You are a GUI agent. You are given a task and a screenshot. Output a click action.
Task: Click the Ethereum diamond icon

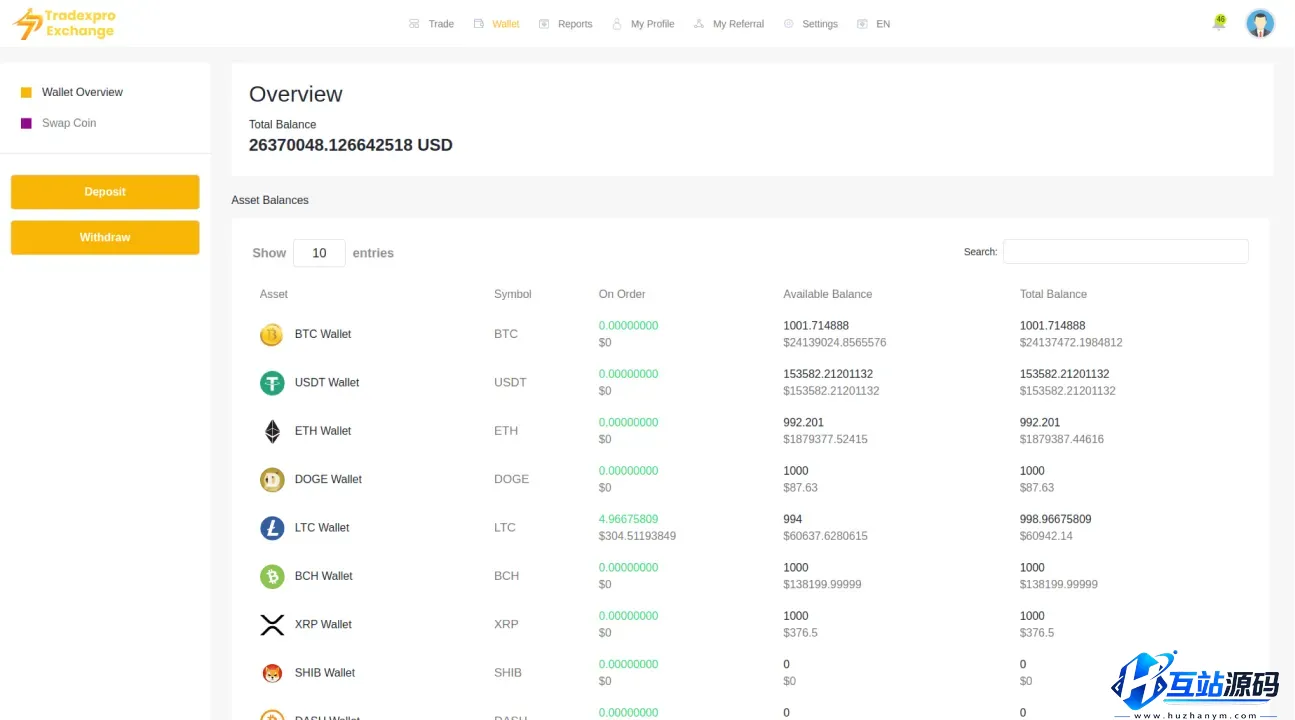click(272, 431)
